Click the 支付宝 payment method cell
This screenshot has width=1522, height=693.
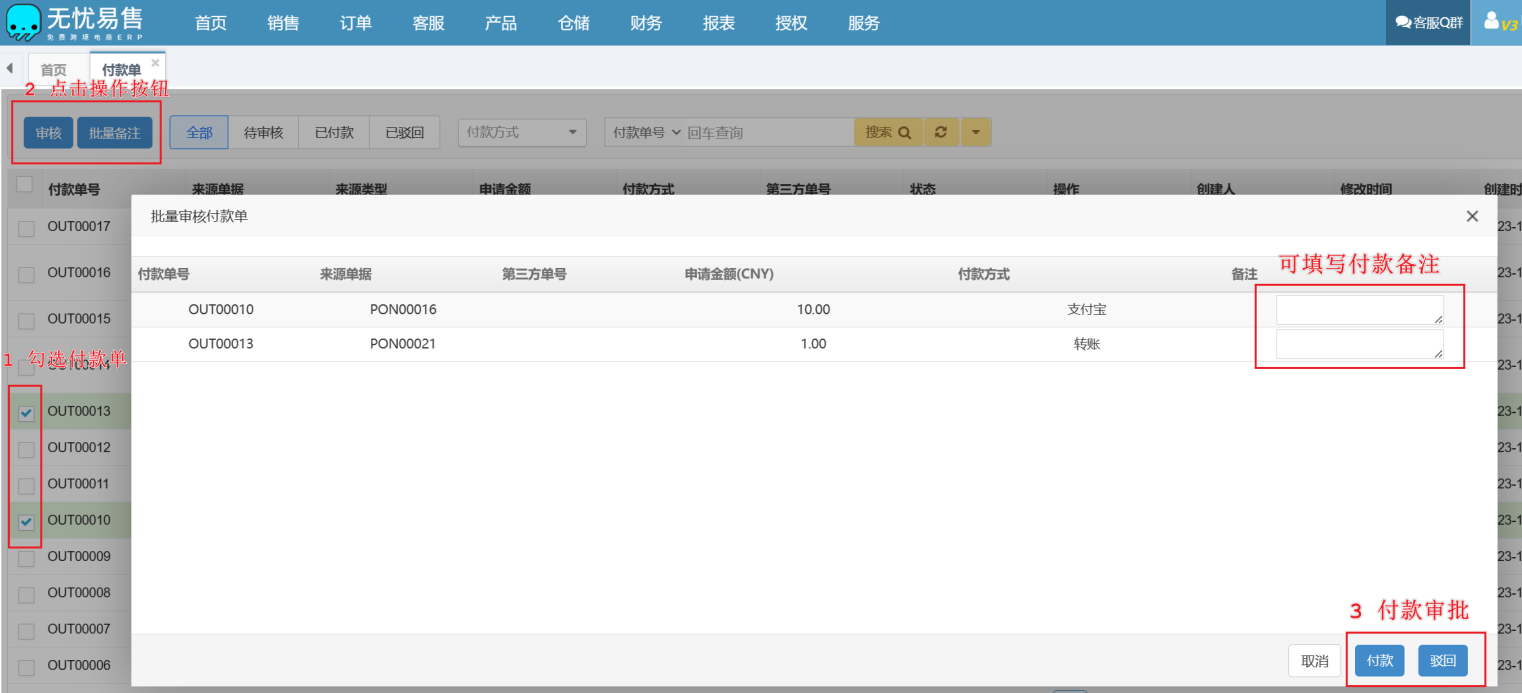coord(1087,310)
